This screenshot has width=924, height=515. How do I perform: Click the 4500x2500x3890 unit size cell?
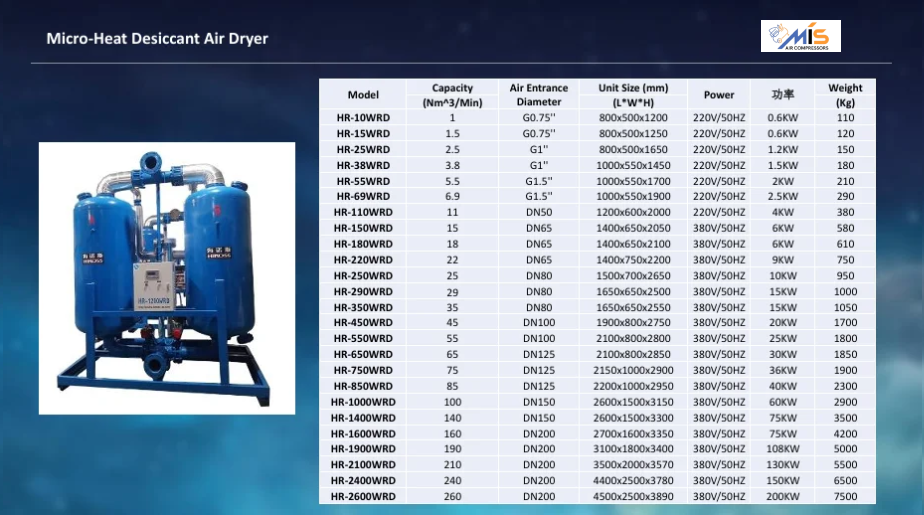coord(633,496)
